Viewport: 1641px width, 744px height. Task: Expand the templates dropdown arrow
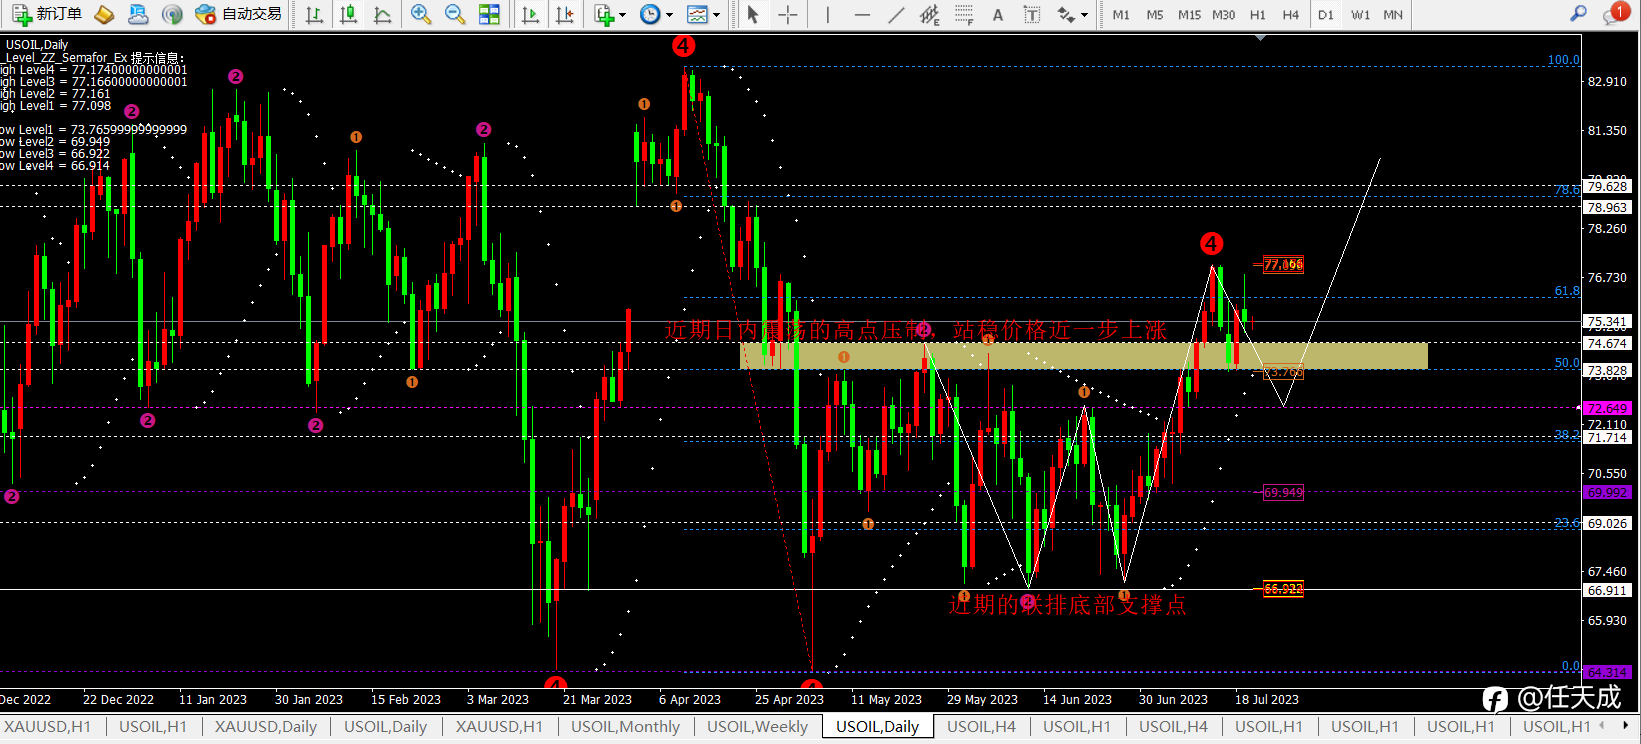(x=716, y=15)
